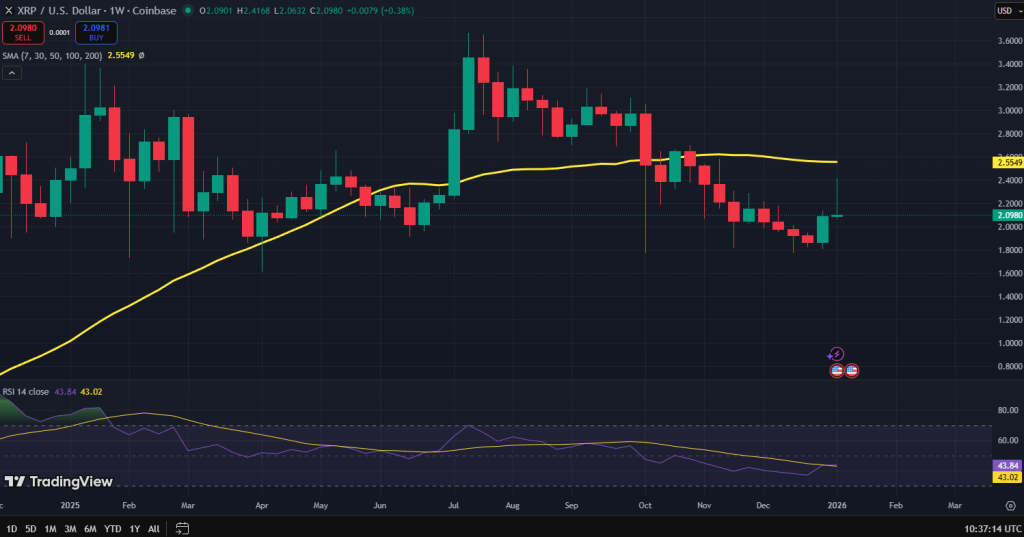Click the RSI 14 close legend label
Screen dimensions: 1024x537
tap(25, 392)
